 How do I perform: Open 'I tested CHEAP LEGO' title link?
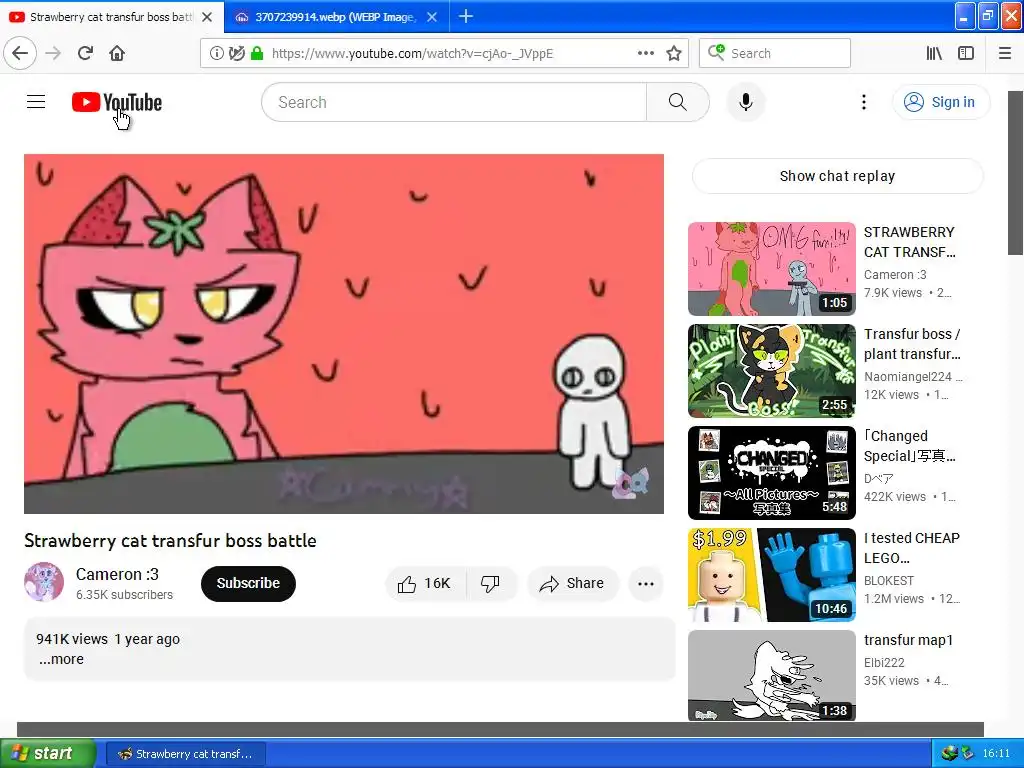click(912, 547)
